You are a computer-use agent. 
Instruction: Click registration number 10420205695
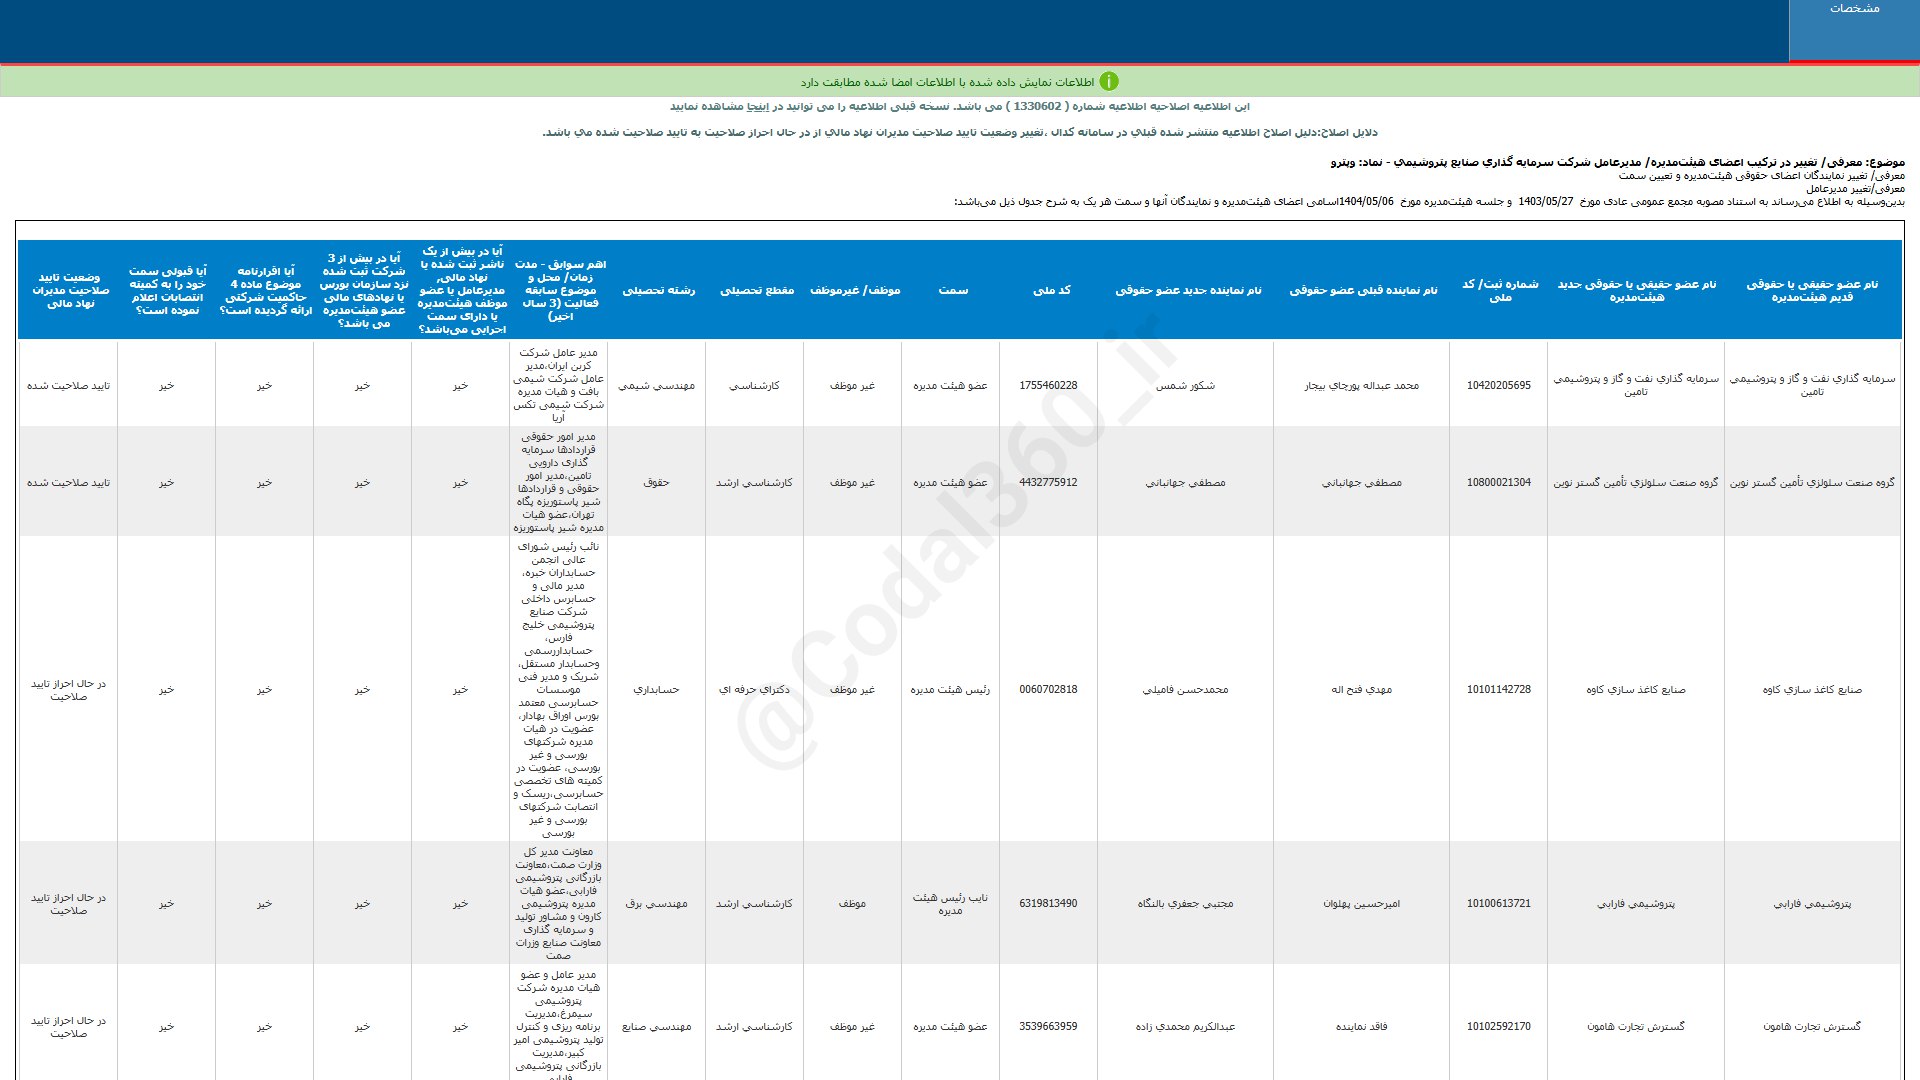coord(1498,385)
